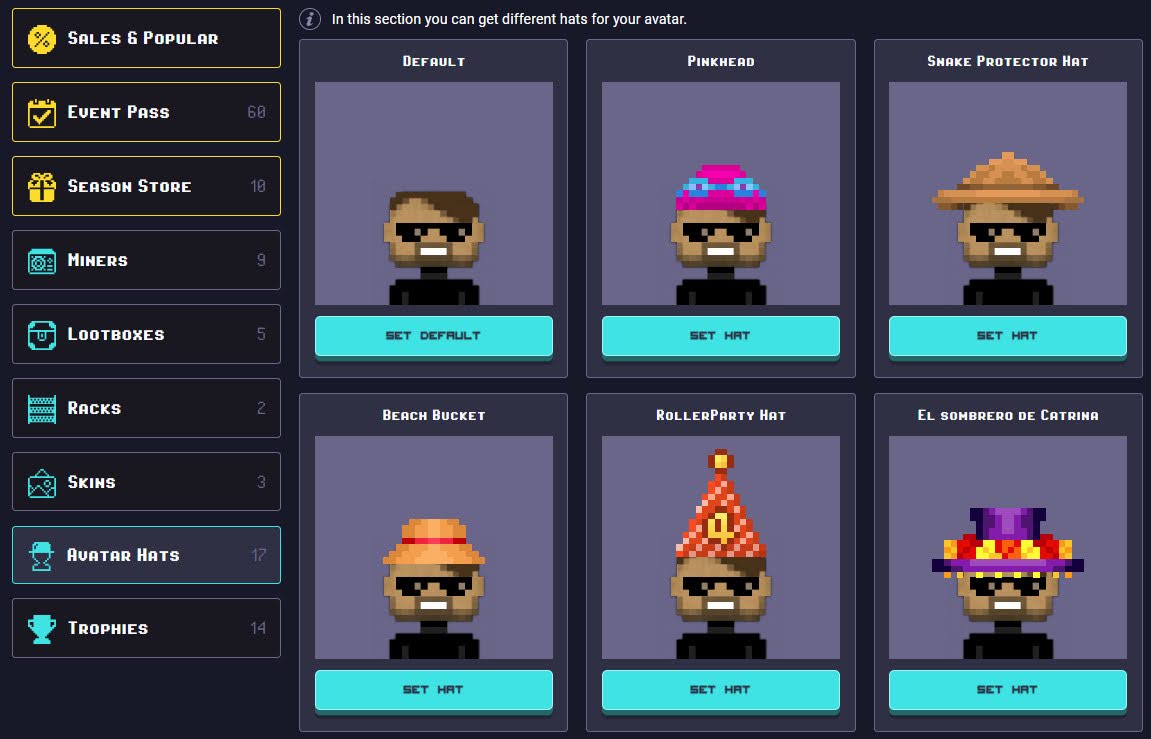The image size is (1151, 739).
Task: Click the info icon above hat list
Action: 310,19
